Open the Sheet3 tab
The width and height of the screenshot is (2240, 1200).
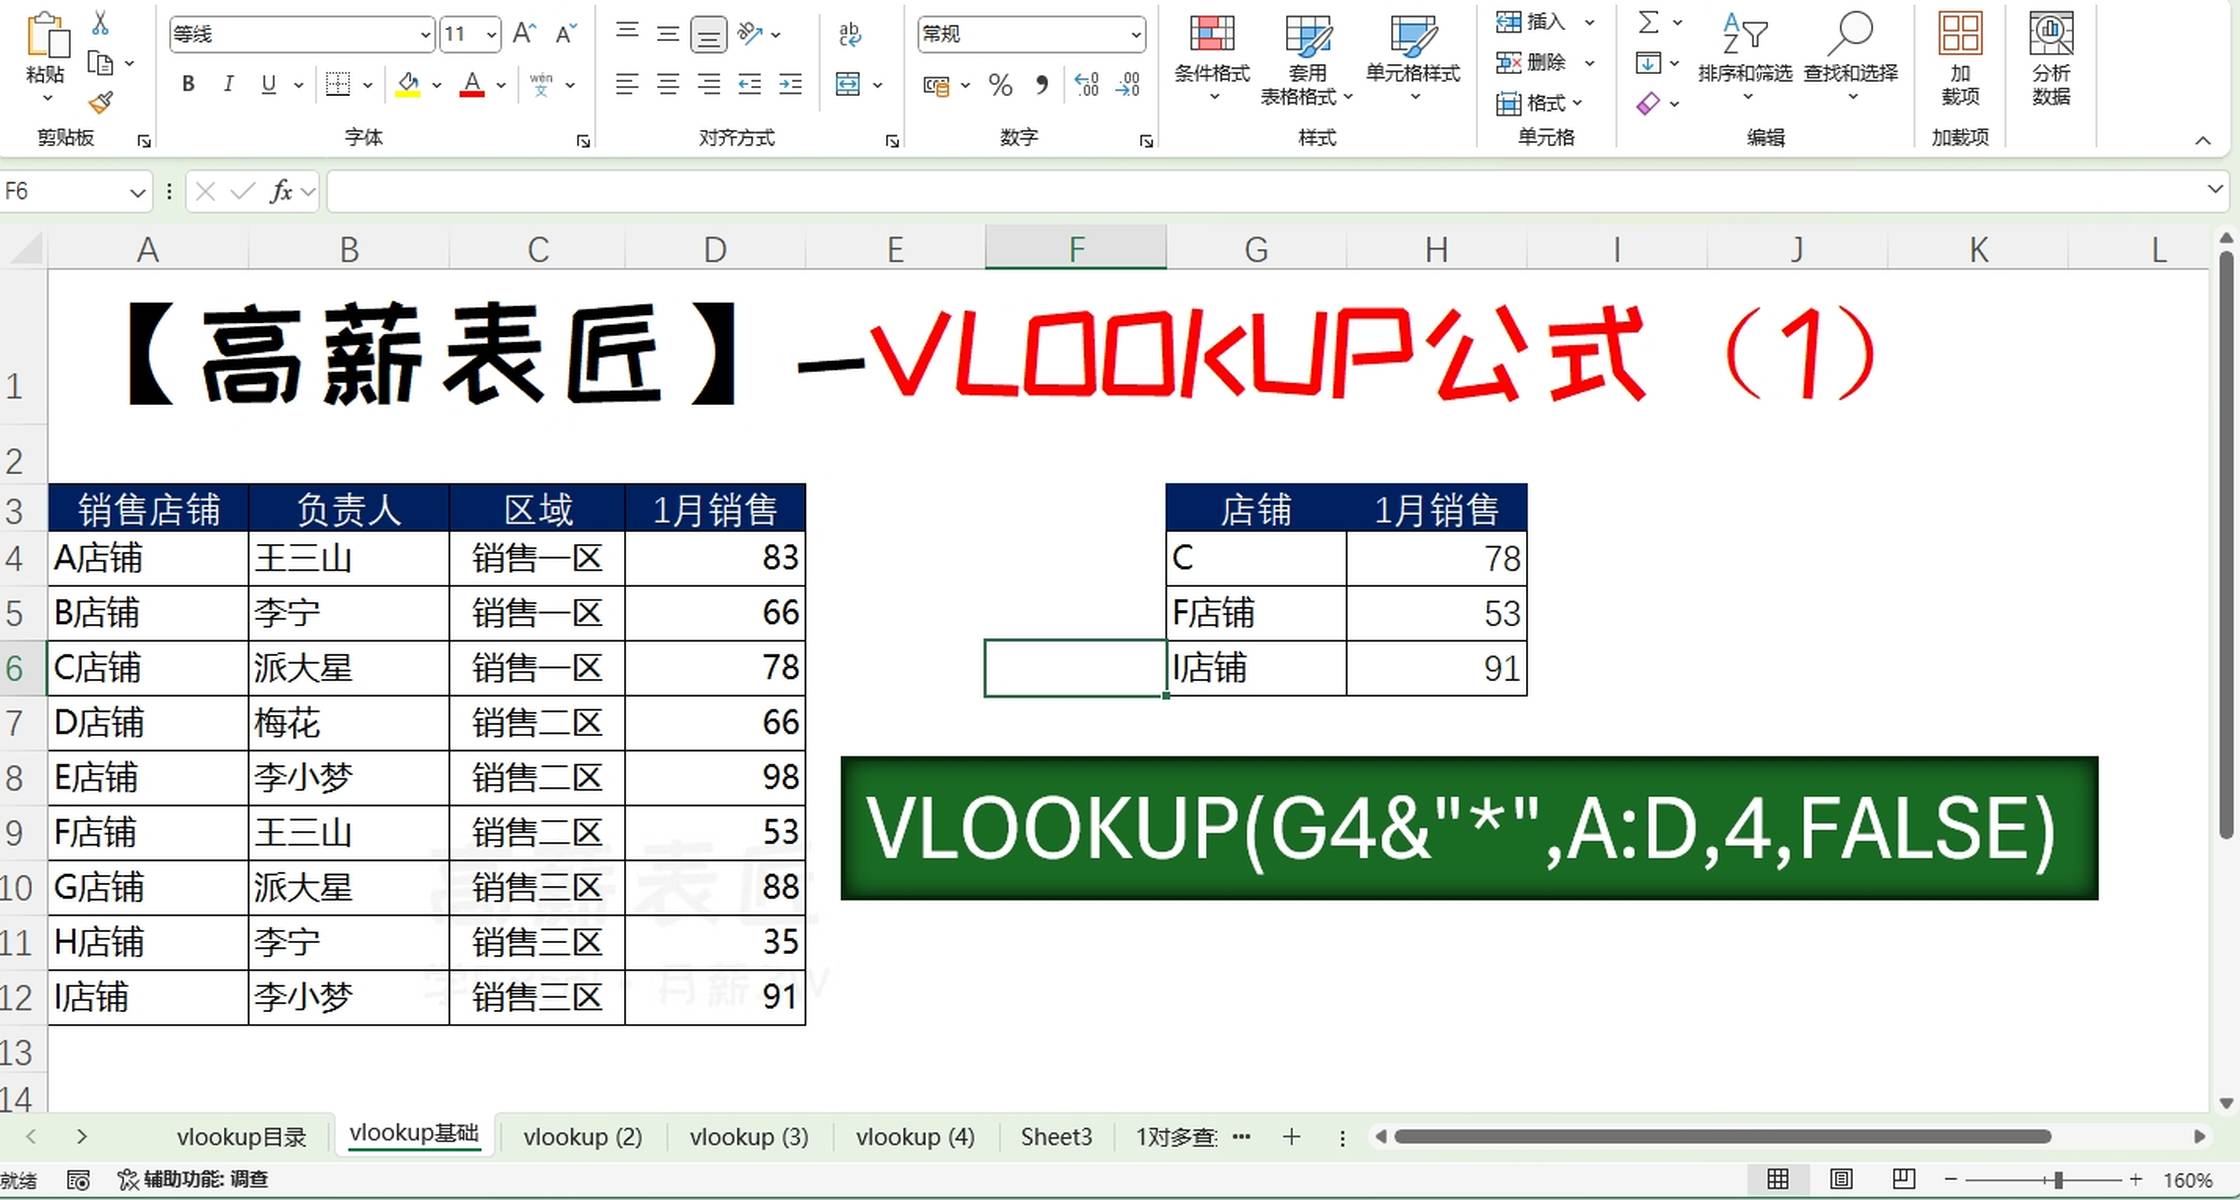[x=1056, y=1136]
